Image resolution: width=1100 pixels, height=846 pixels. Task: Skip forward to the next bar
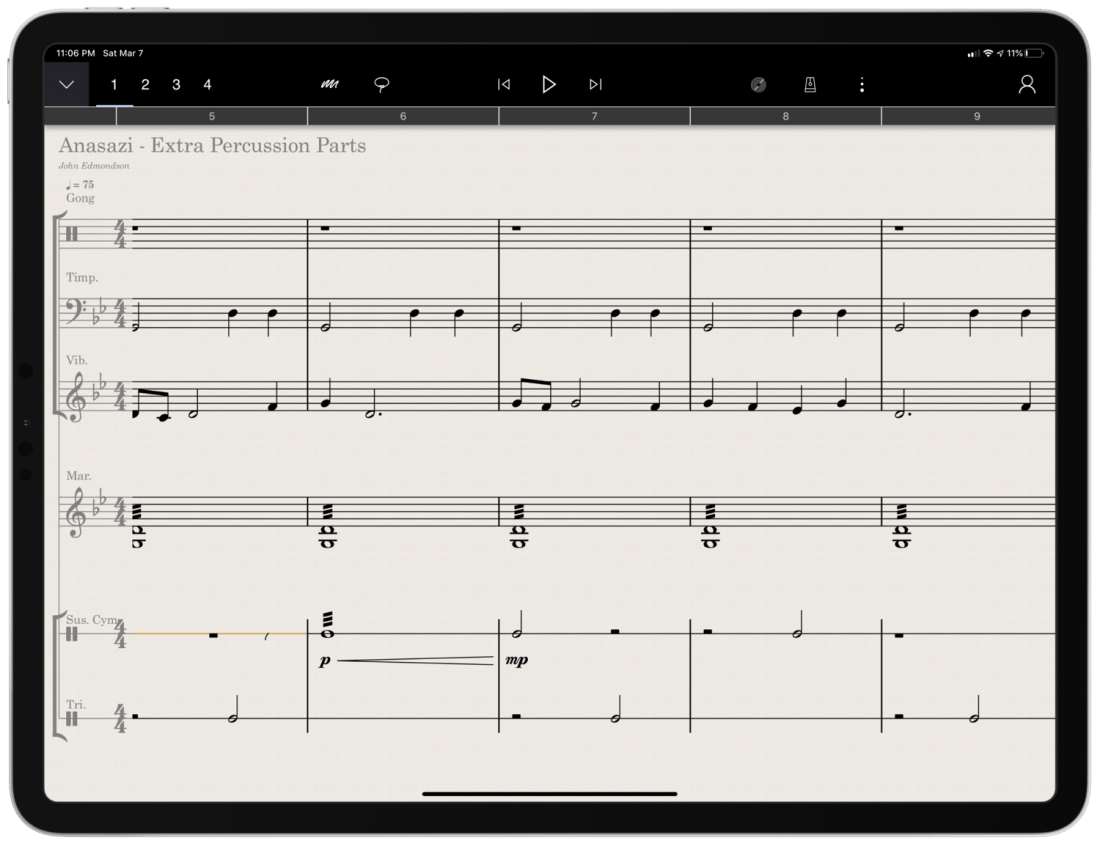(596, 85)
